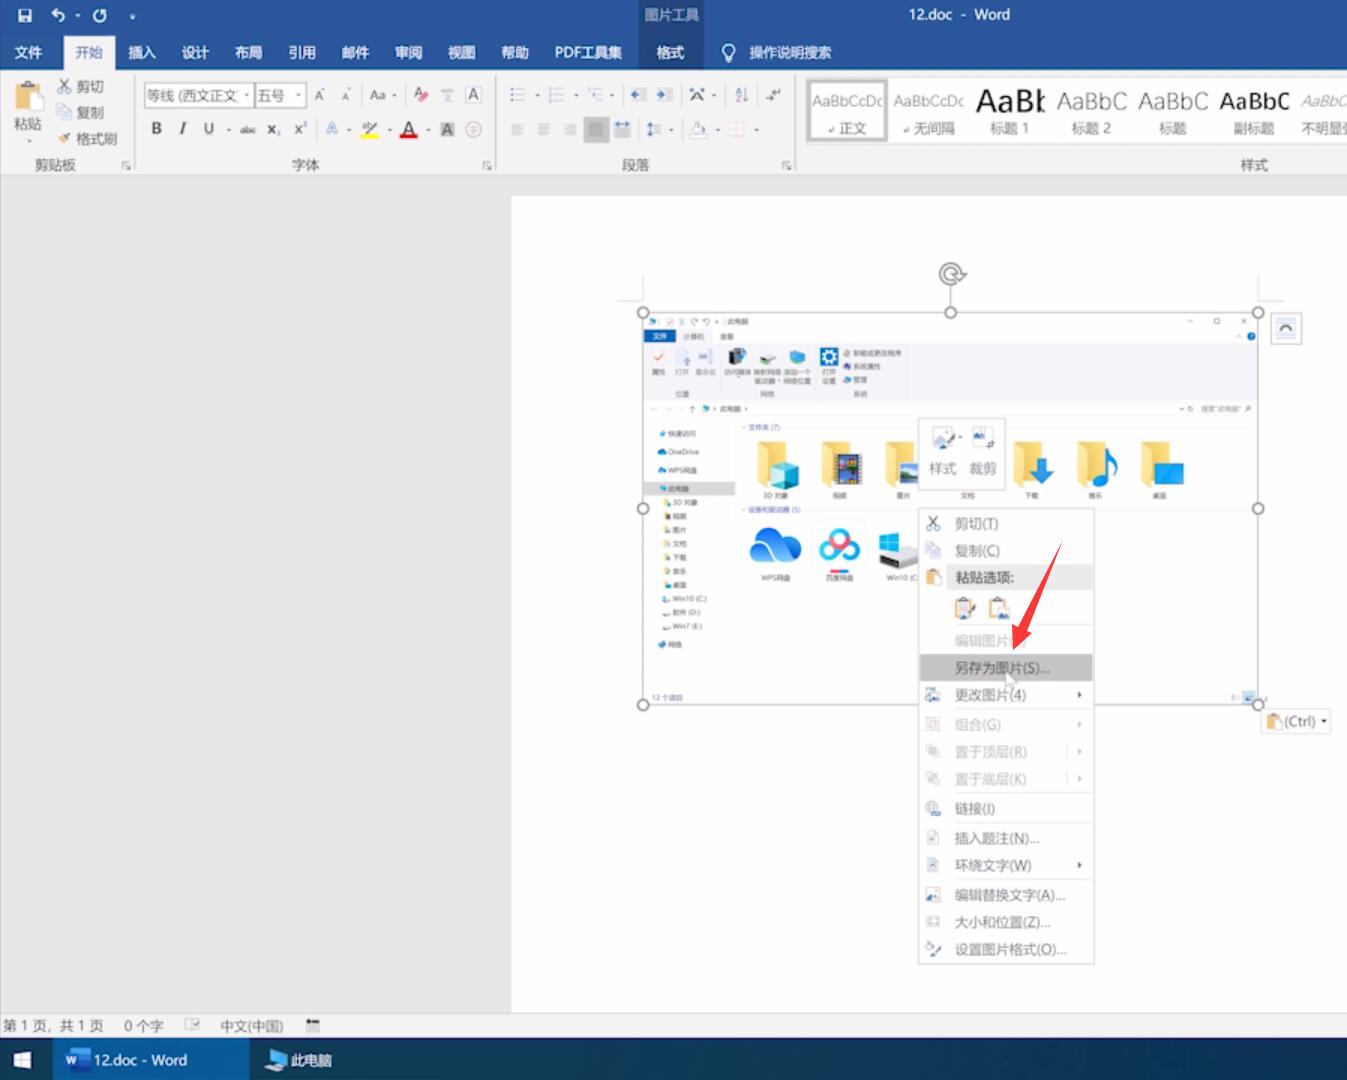
Task: Choose 设置图片格式(O)... in context menu
Action: (x=1006, y=949)
